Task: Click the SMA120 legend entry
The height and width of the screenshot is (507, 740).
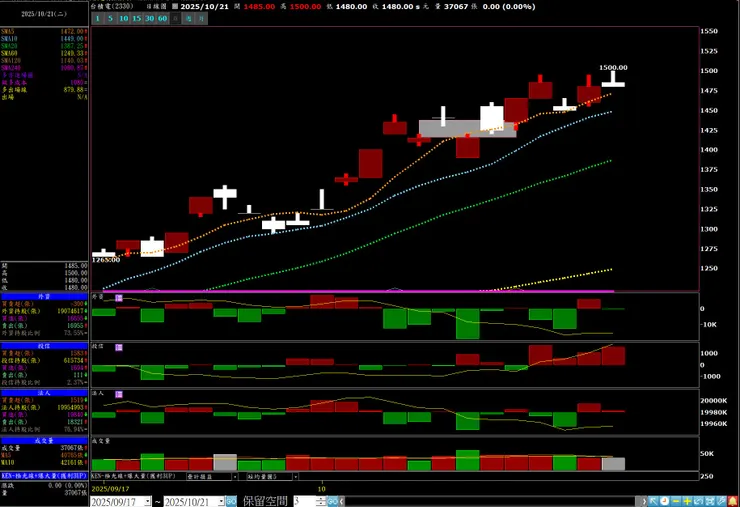Action: pyautogui.click(x=43, y=60)
